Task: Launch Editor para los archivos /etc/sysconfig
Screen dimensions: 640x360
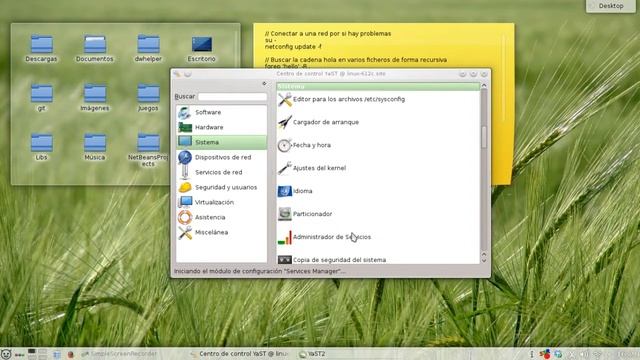Action: pyautogui.click(x=341, y=99)
